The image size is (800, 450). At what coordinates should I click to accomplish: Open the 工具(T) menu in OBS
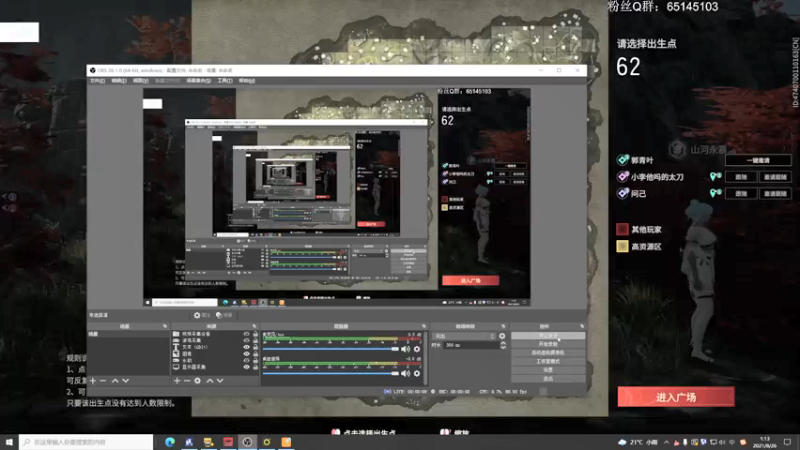click(x=225, y=81)
